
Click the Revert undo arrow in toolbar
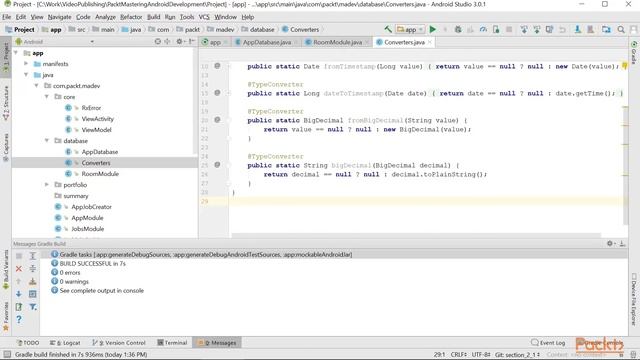tap(562, 29)
